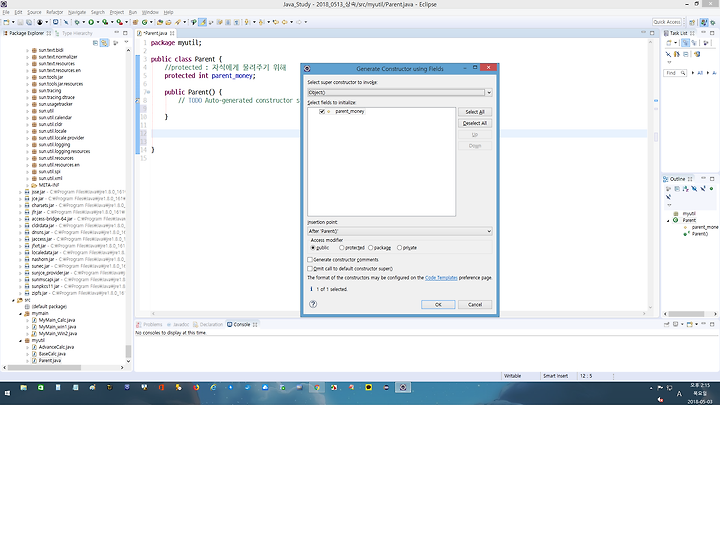Select Parent.java in Package Explorer

pyautogui.click(x=50, y=361)
